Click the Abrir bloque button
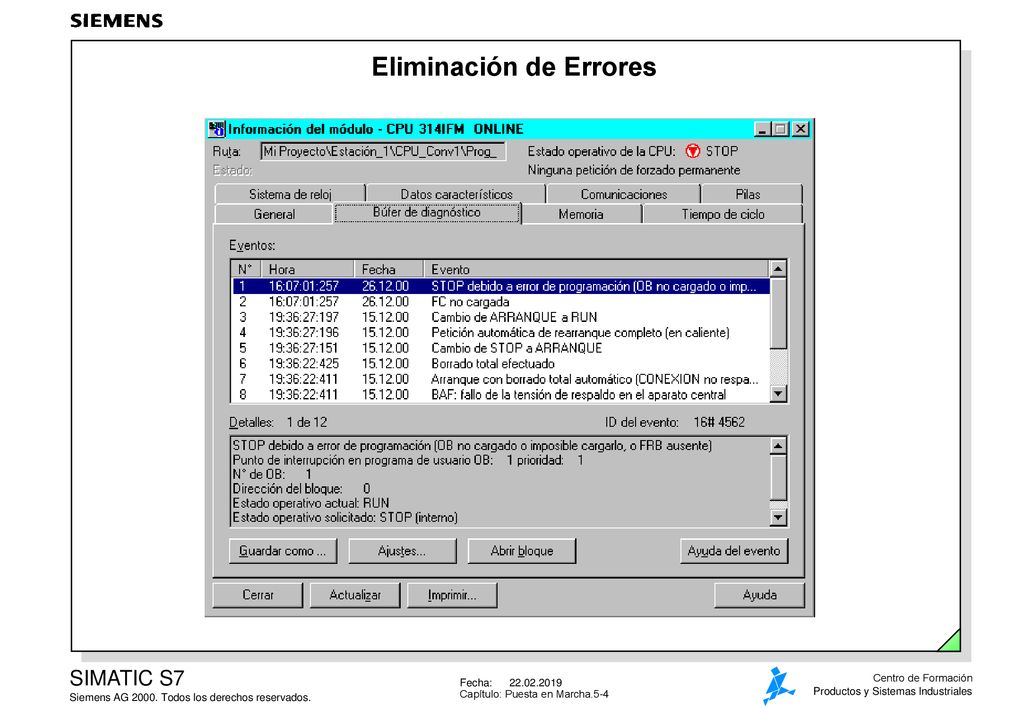This screenshot has height=709, width=1024. pyautogui.click(x=522, y=551)
